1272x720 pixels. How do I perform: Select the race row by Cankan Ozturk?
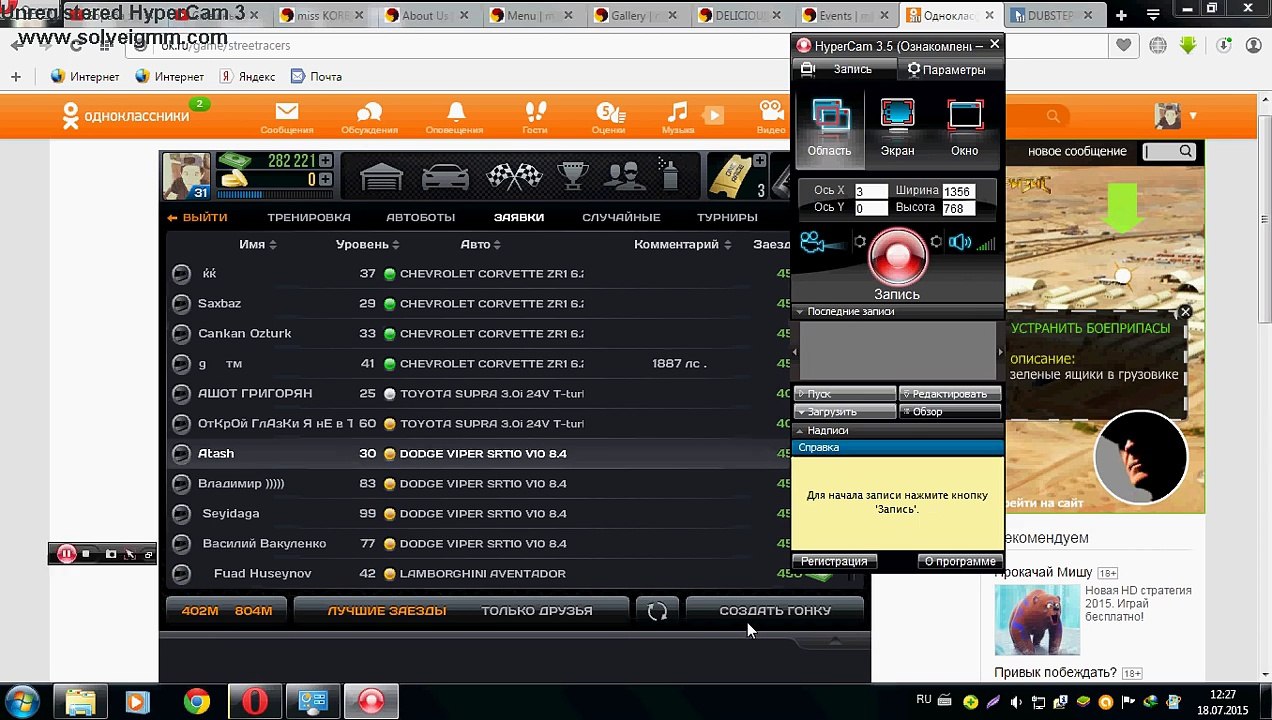[480, 333]
